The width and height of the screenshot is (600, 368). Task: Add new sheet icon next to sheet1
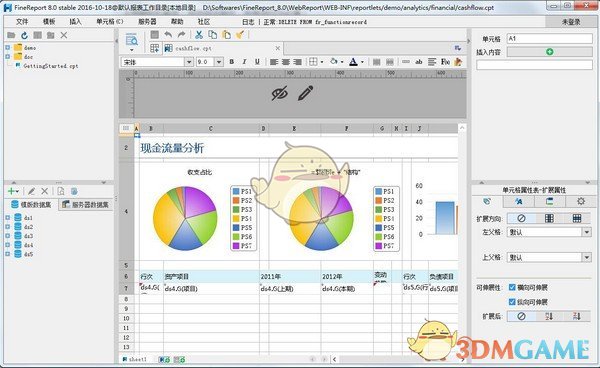click(164, 360)
